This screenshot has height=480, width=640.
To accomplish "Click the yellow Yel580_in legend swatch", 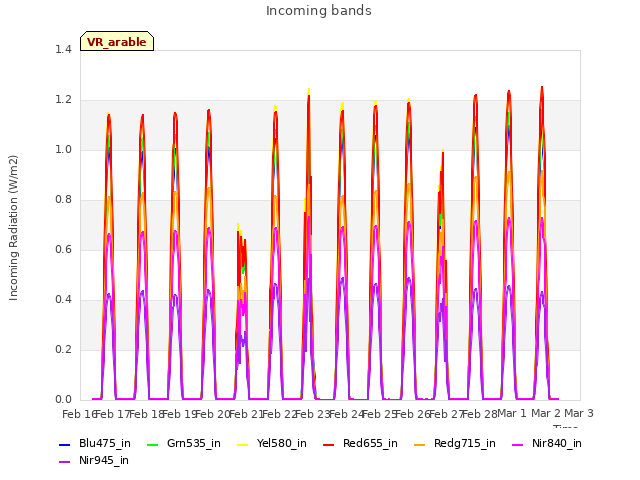I will tap(242, 444).
